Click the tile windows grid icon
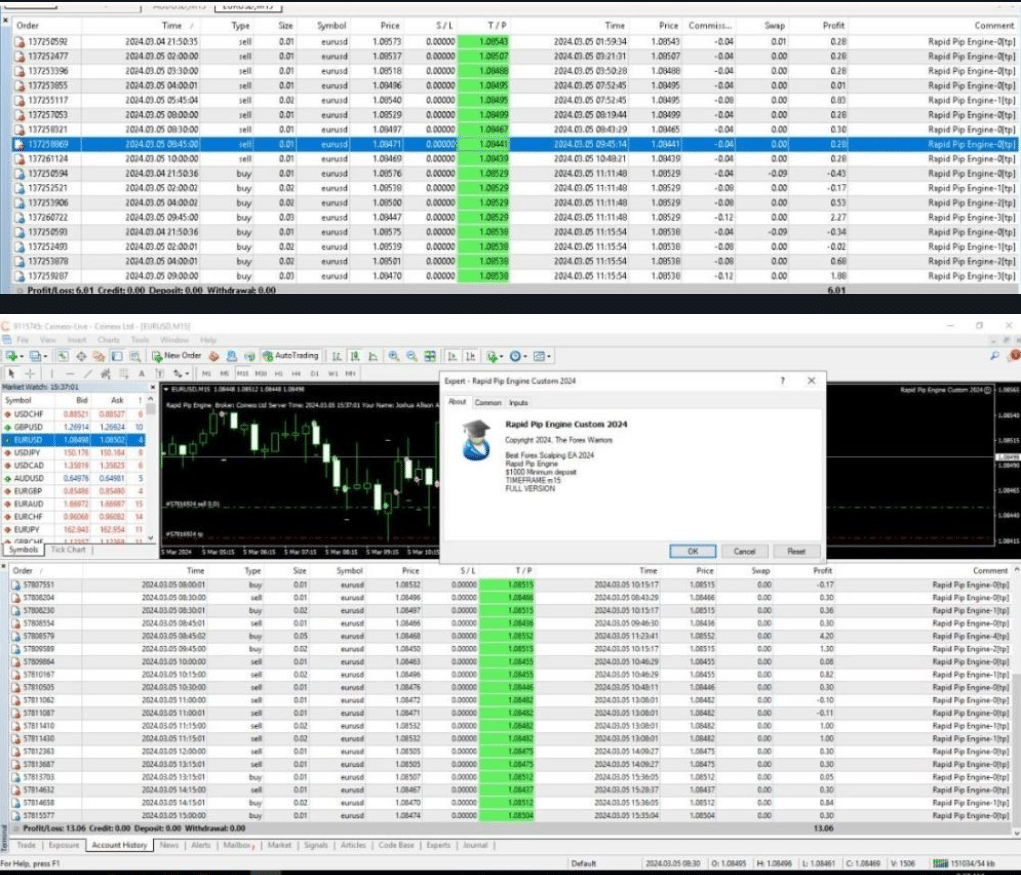 coord(429,356)
